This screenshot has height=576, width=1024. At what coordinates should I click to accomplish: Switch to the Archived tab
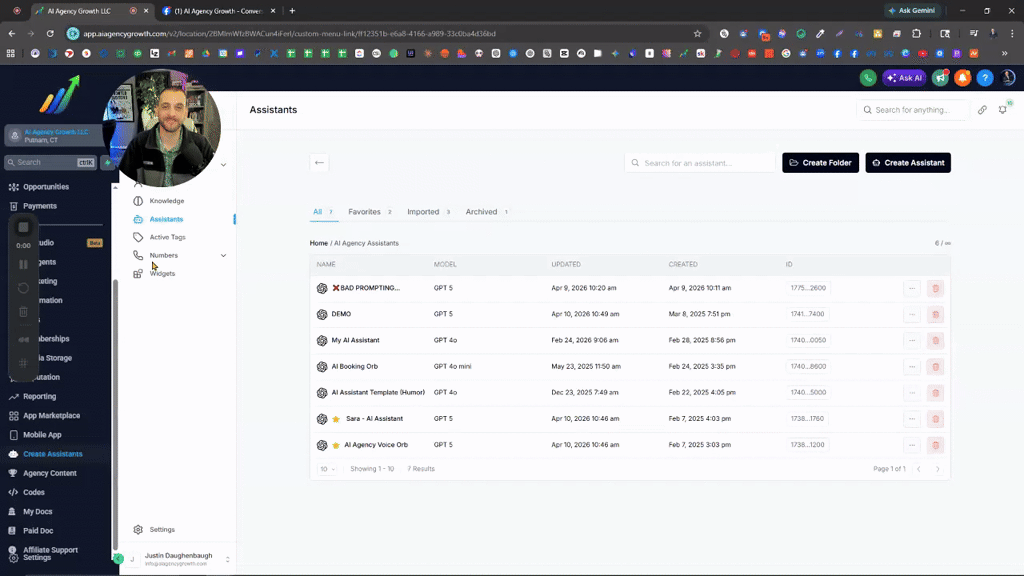coord(487,212)
